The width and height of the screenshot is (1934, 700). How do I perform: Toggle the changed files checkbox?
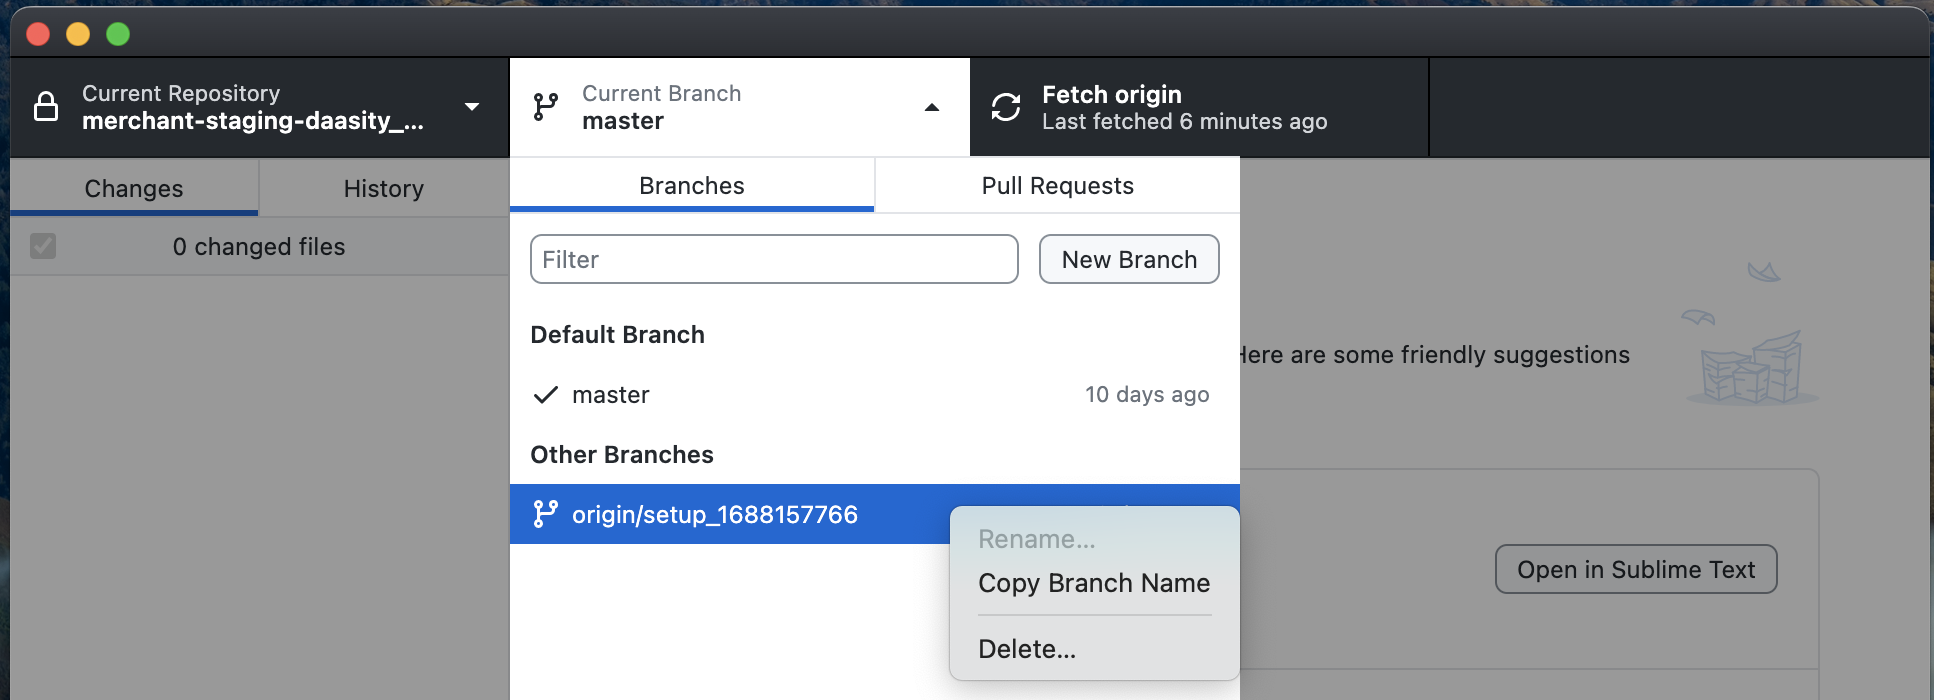point(43,246)
